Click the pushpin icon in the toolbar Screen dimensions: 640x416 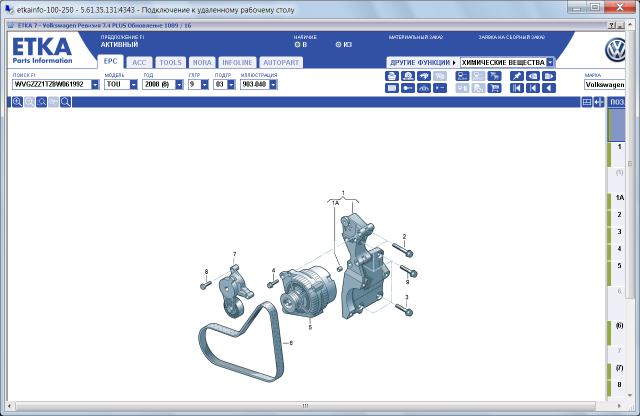pos(517,76)
